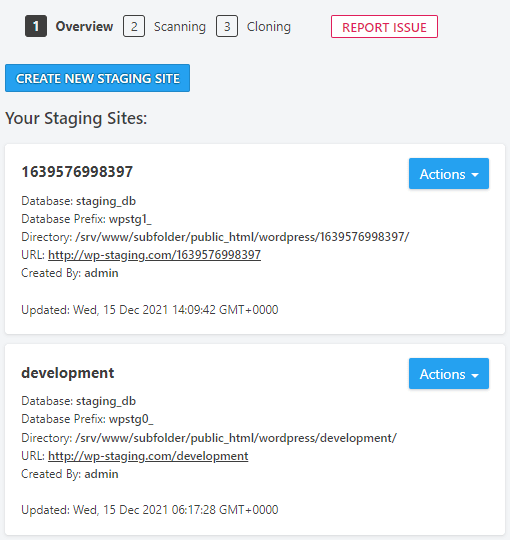Click the REPORT ISSUE button
Screen dimensions: 510x540
click(x=384, y=27)
